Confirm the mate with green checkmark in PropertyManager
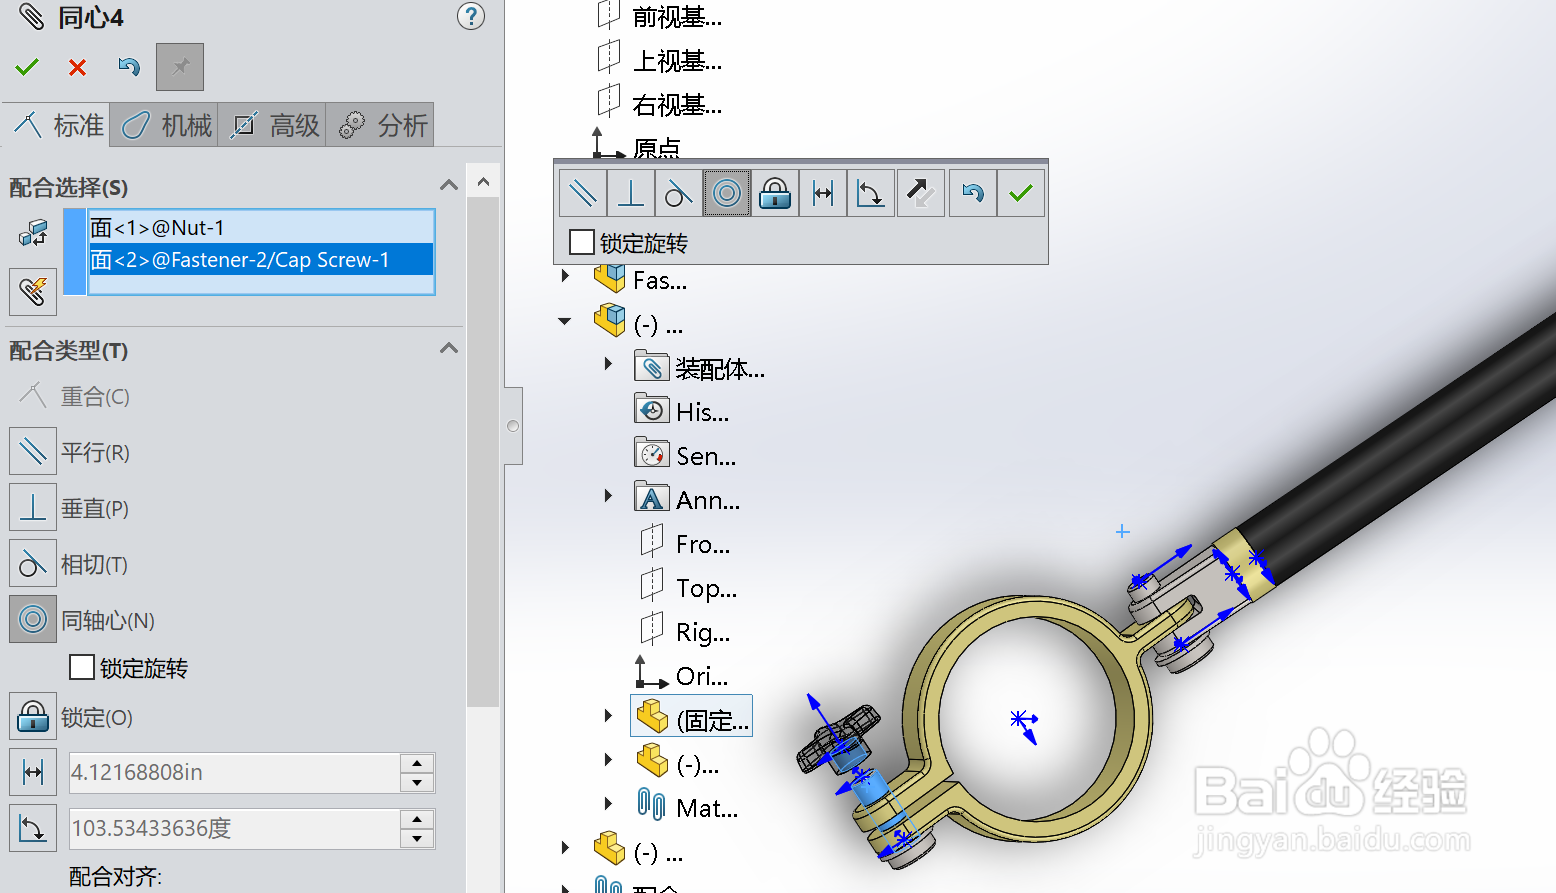This screenshot has height=893, width=1556. tap(27, 67)
